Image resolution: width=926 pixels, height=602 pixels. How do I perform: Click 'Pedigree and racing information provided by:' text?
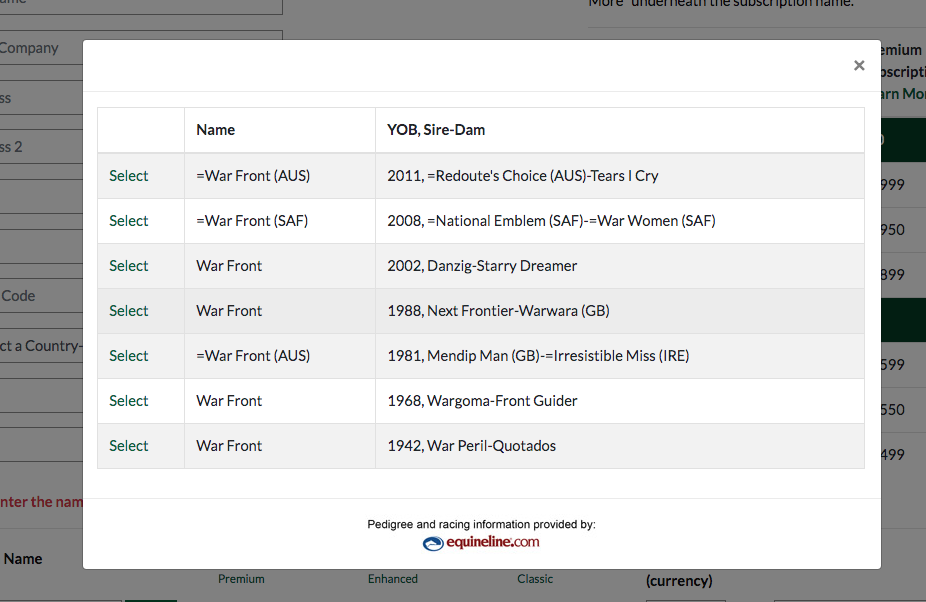[481, 524]
